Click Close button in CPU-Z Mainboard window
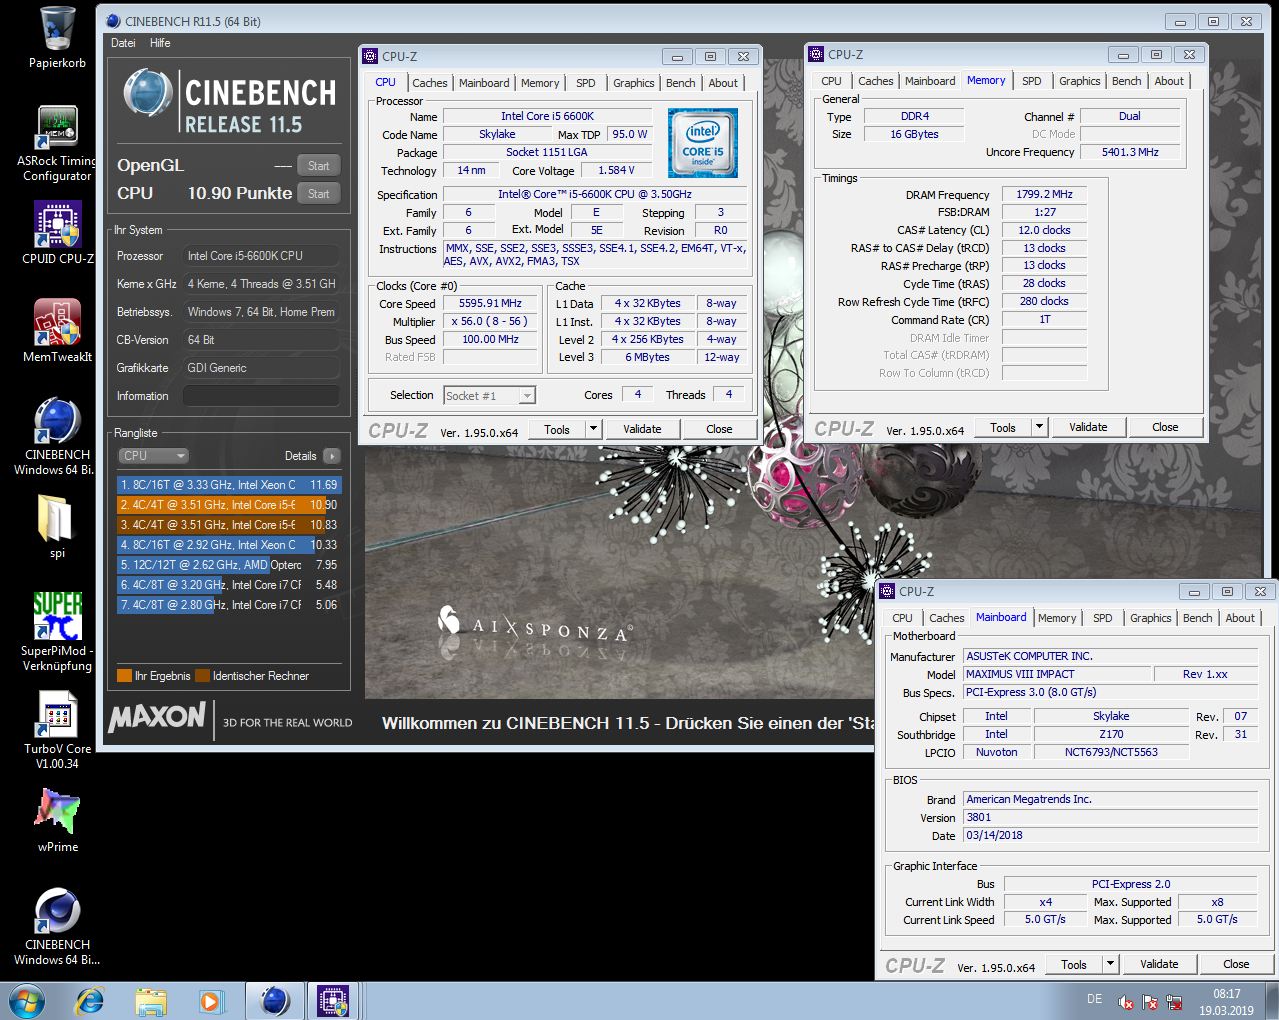The image size is (1279, 1020). point(1236,964)
